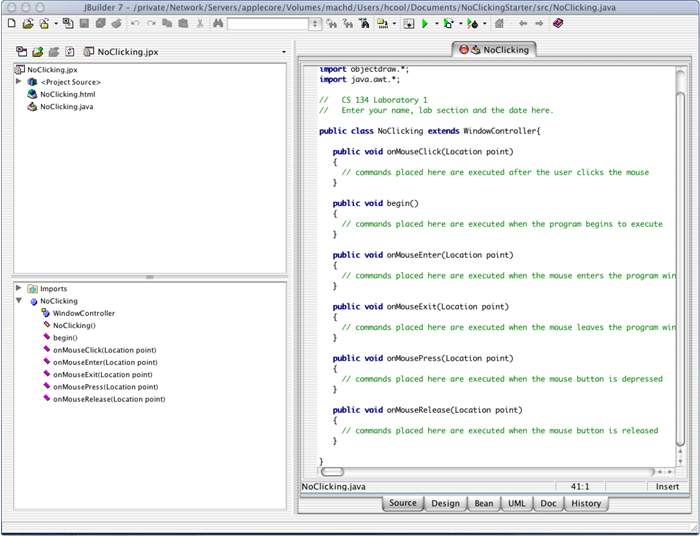The height and width of the screenshot is (536, 700).
Task: Open the History tab
Action: [586, 504]
